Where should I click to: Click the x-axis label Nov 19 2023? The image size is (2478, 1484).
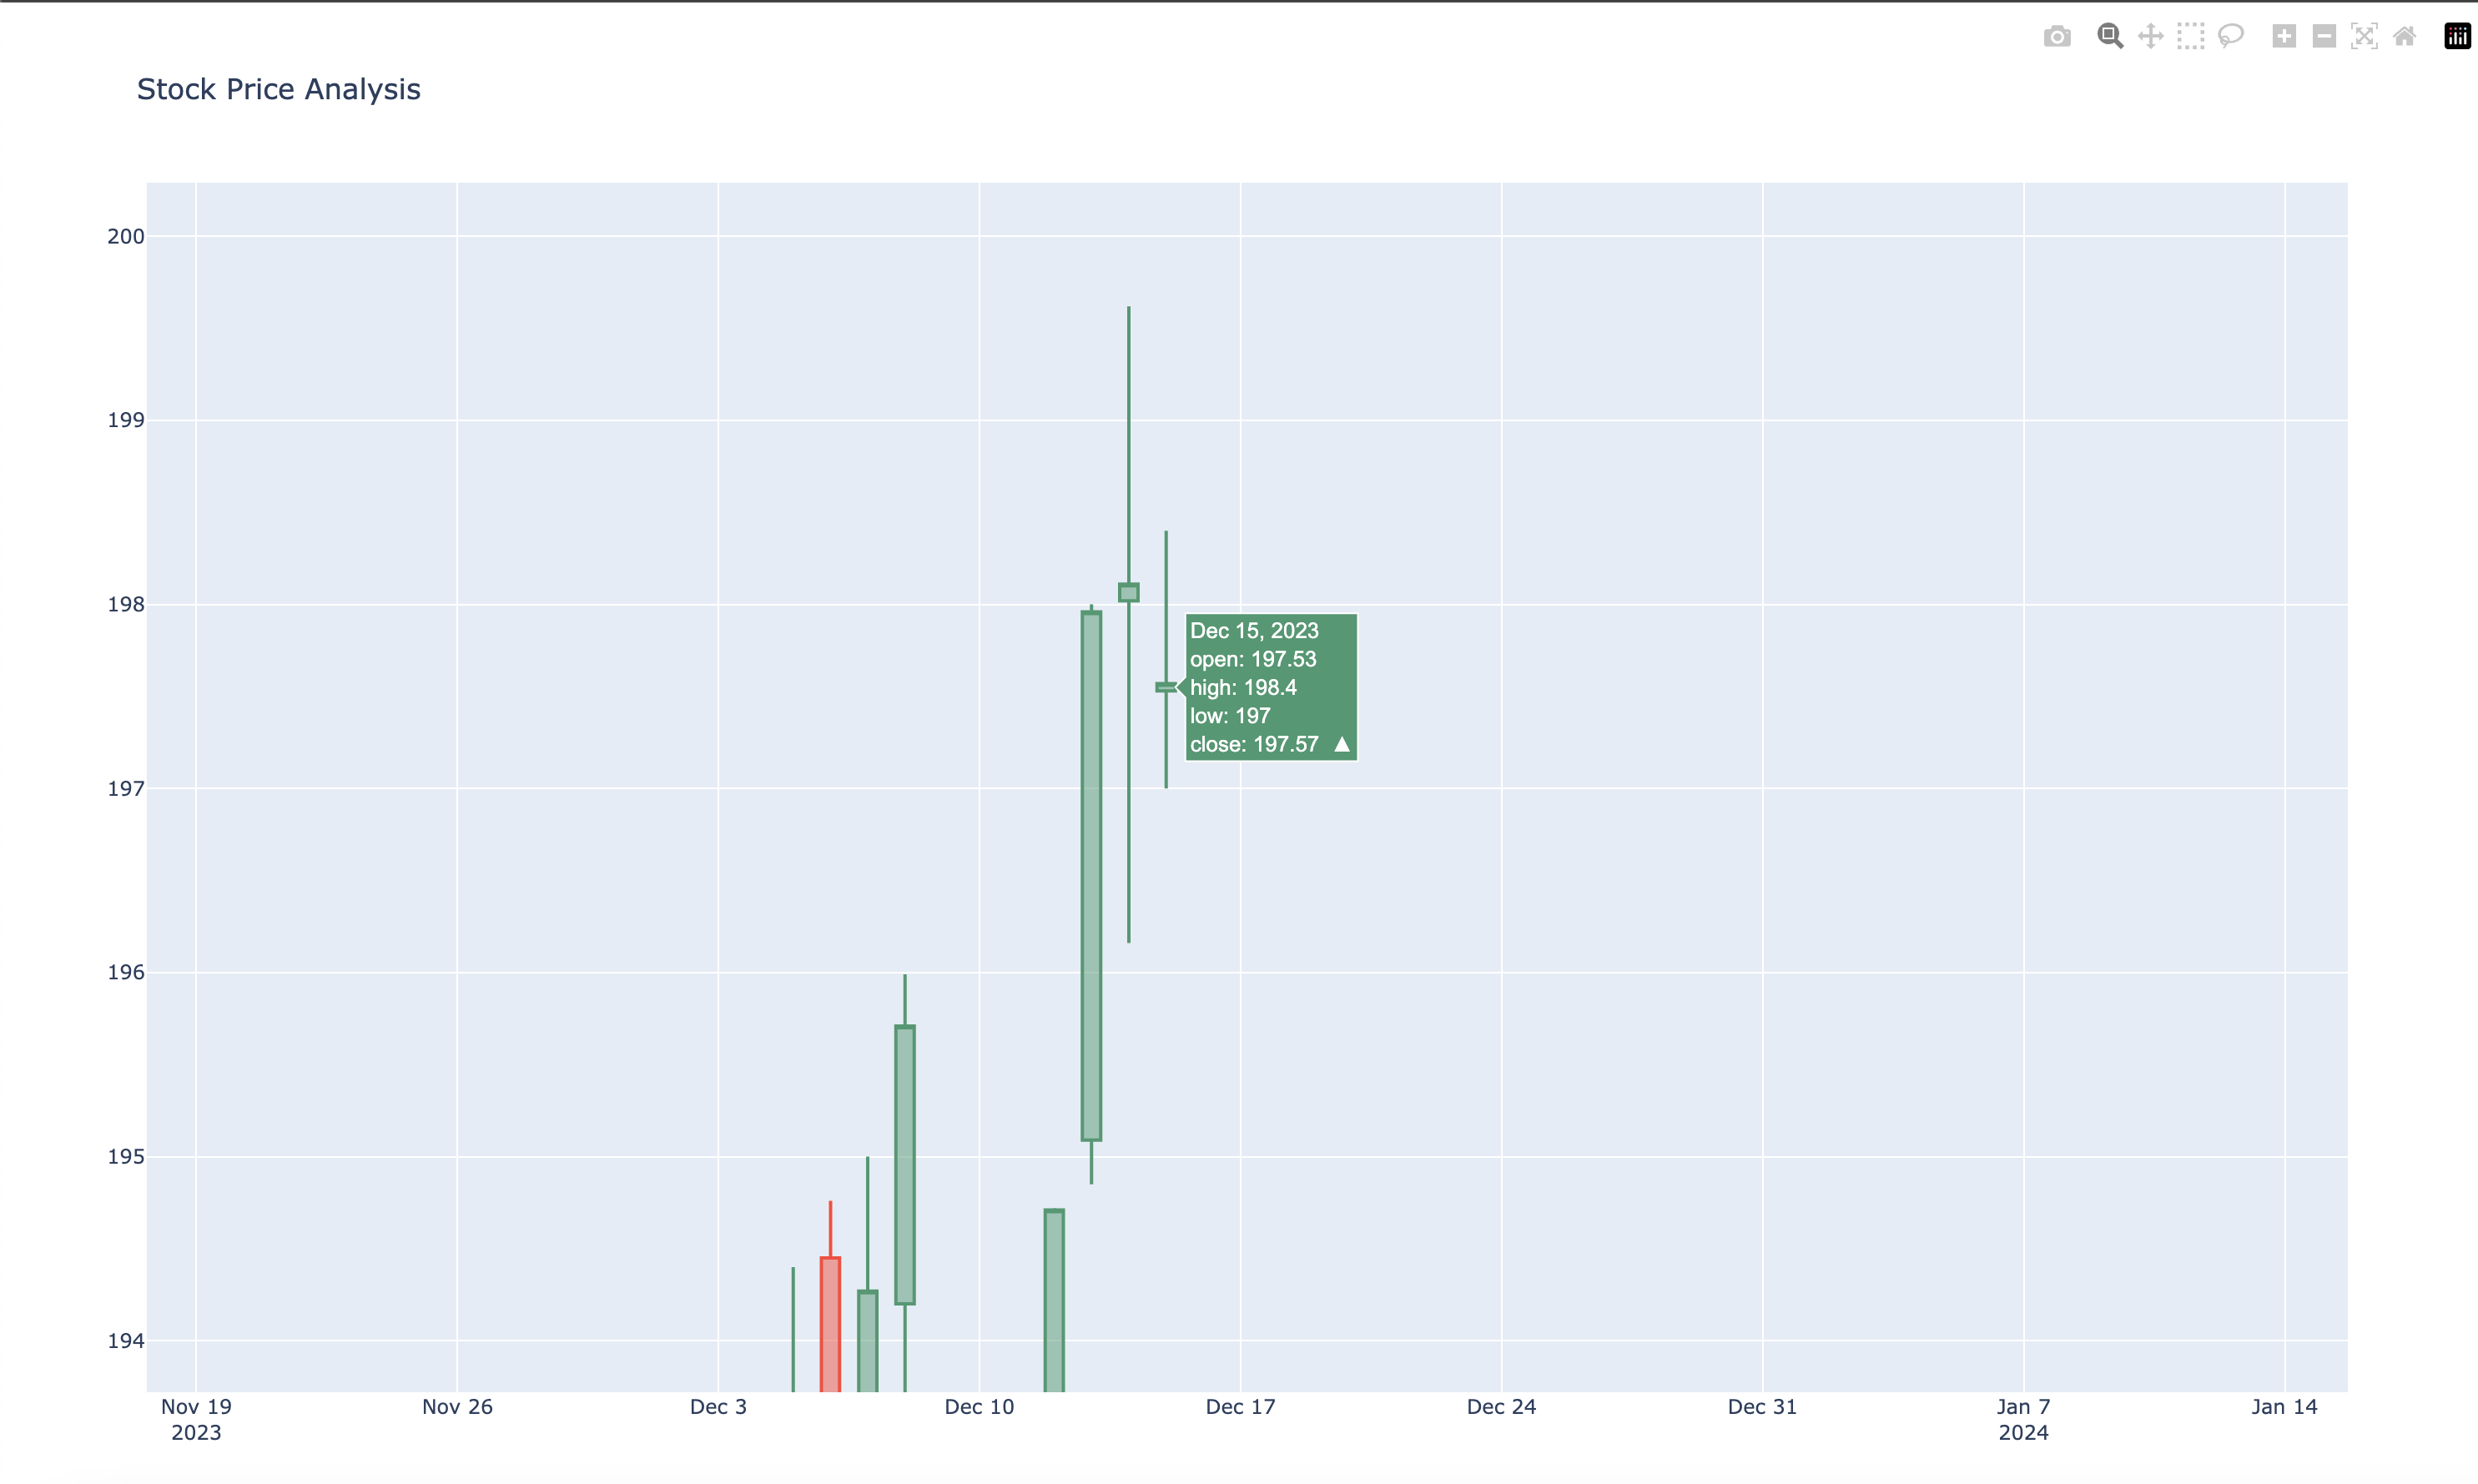196,1419
